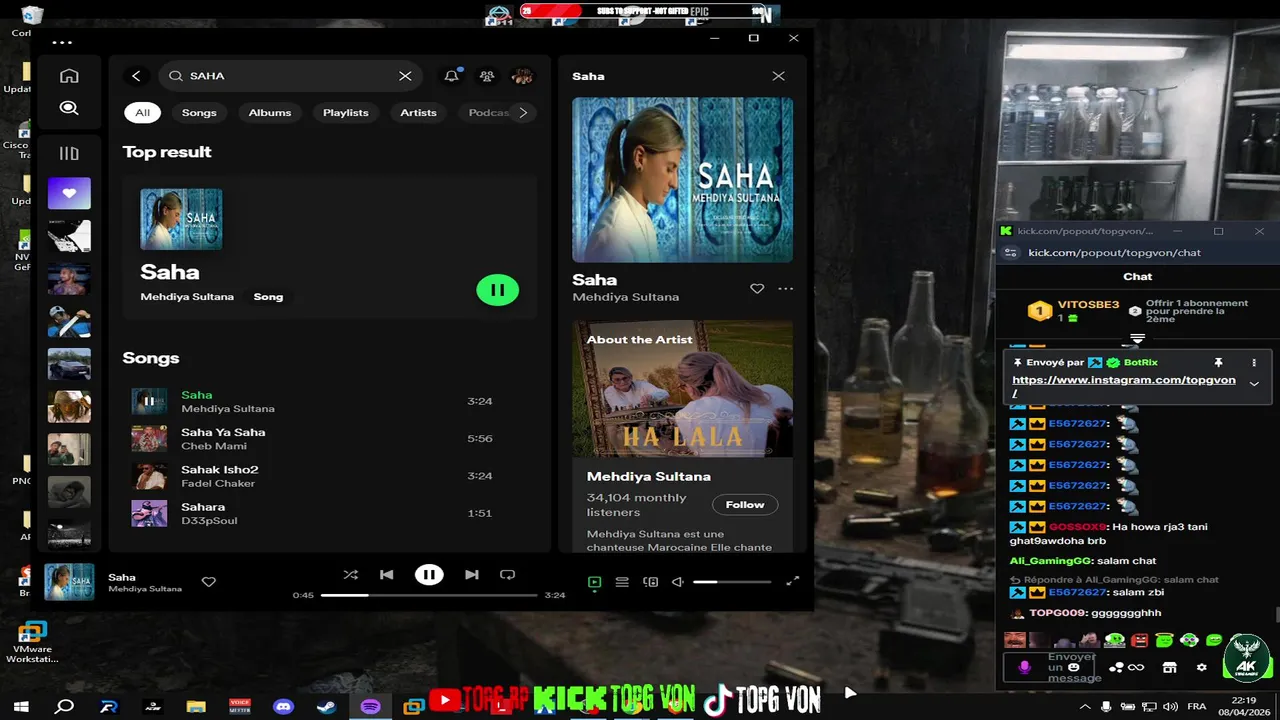1280x720 pixels.
Task: Open full screen player view
Action: tap(793, 581)
